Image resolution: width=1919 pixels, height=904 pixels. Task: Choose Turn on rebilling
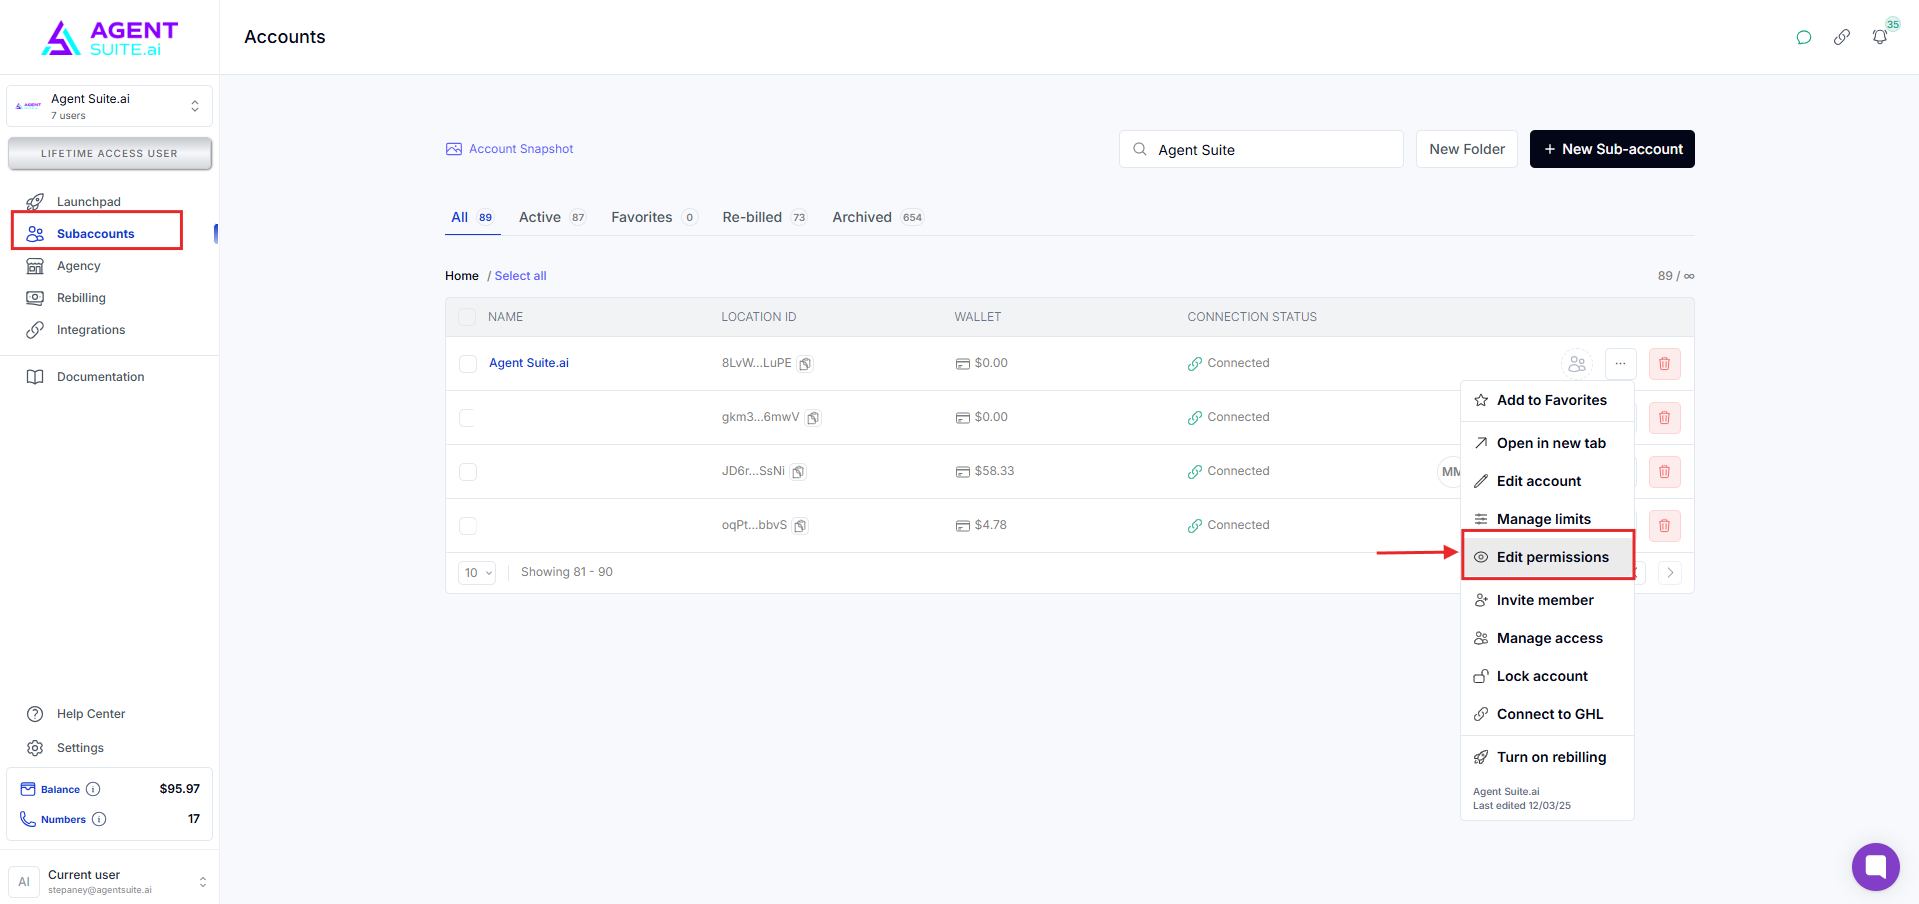(x=1548, y=757)
